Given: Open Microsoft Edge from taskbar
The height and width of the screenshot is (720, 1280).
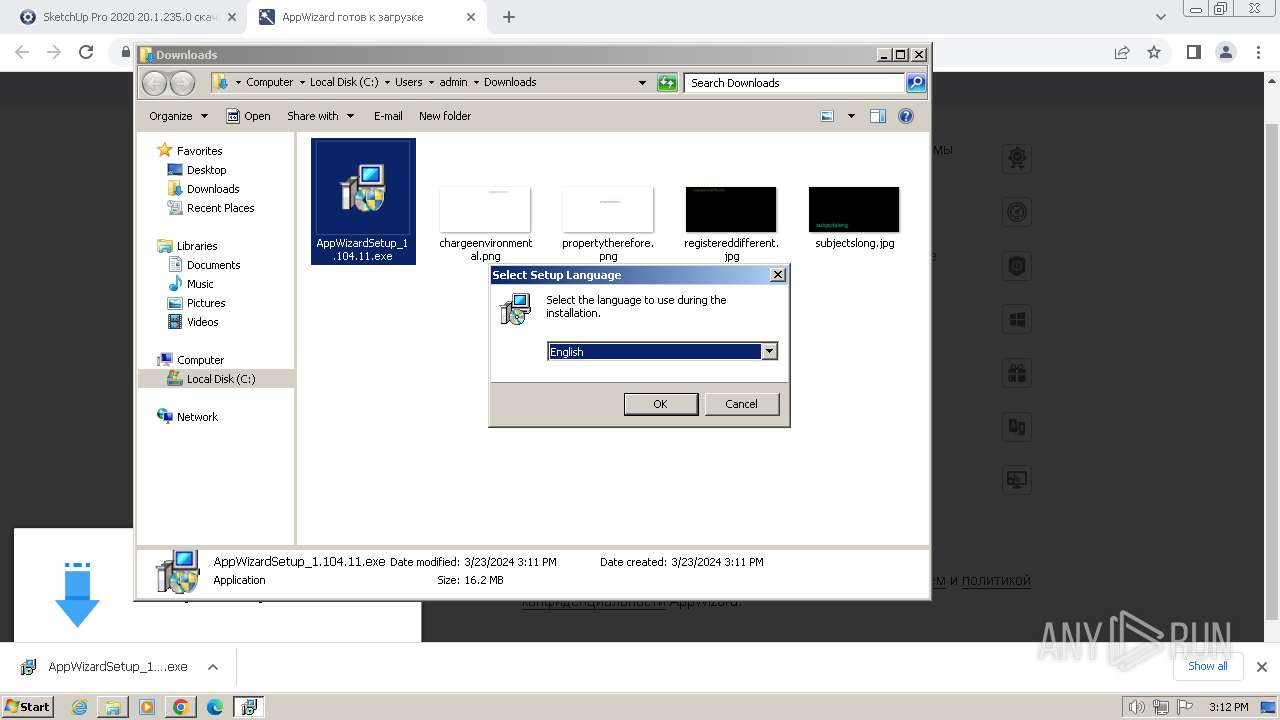Looking at the screenshot, I should click(x=215, y=707).
